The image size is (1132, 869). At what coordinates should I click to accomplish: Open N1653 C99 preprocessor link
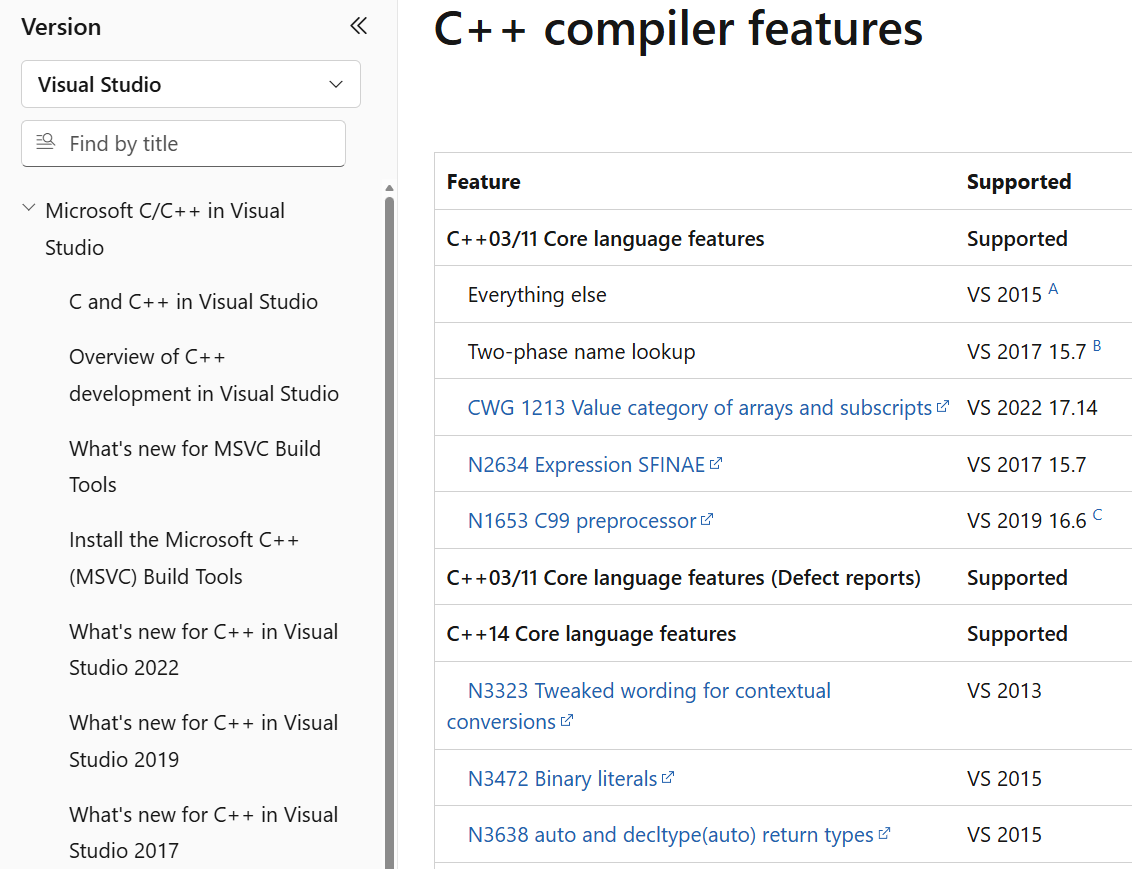pos(582,521)
